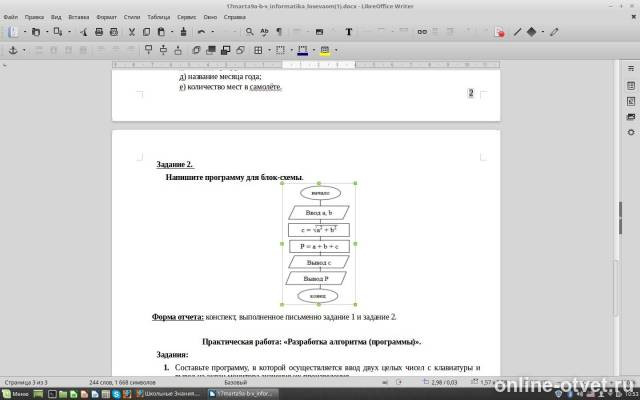Viewport: 640px width, 400px height.
Task: Click the Clone Formatting brush icon
Action: 183,31
